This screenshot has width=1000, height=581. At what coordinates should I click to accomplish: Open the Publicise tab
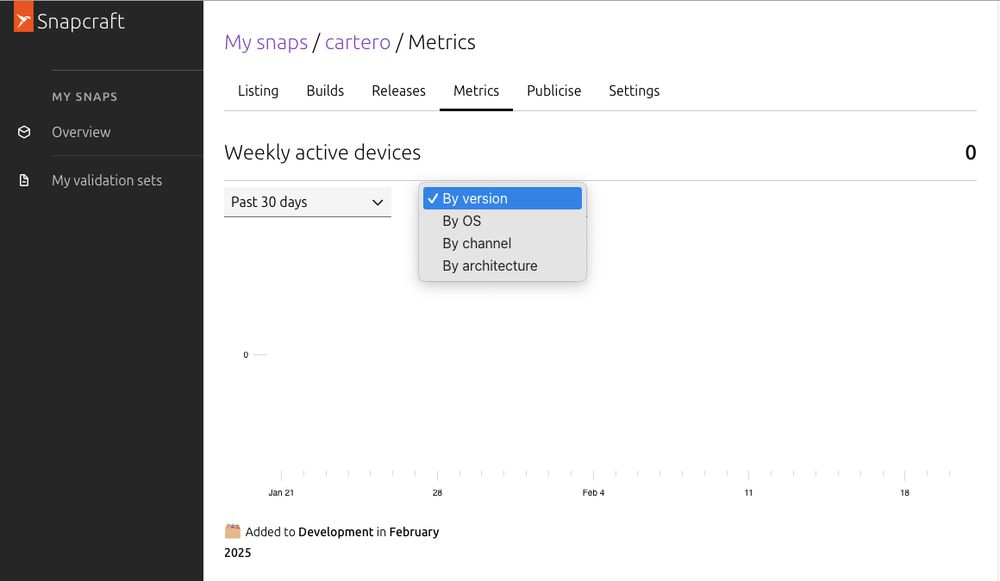pos(554,91)
